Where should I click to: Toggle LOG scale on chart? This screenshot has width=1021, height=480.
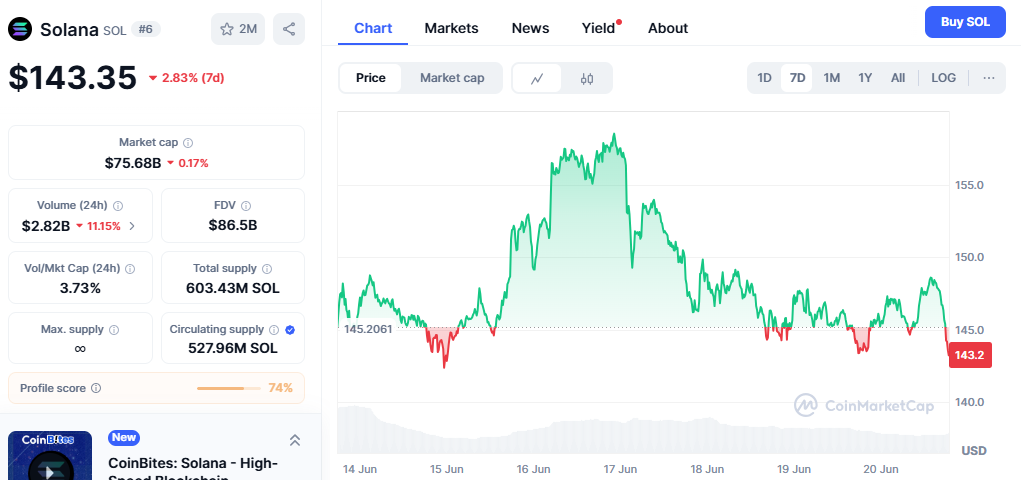point(944,78)
